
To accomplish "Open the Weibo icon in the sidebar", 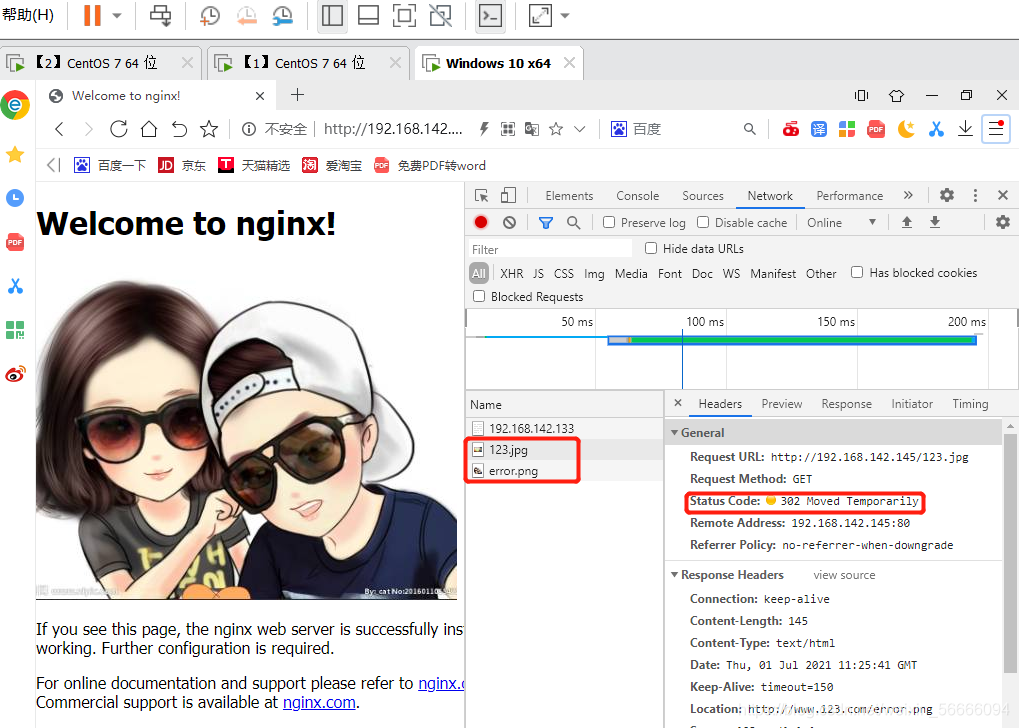I will click(x=15, y=374).
